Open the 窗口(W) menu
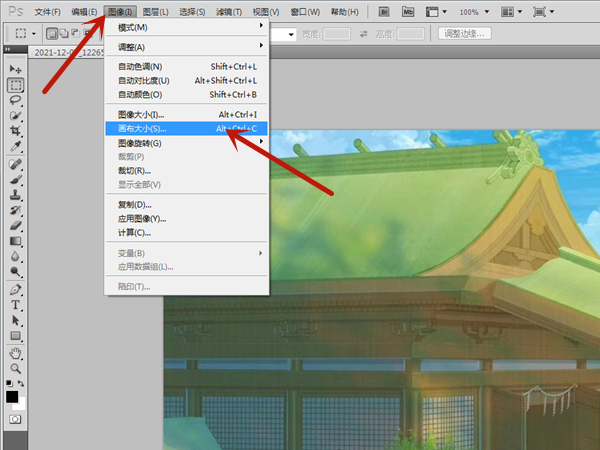The height and width of the screenshot is (450, 600). [x=305, y=12]
